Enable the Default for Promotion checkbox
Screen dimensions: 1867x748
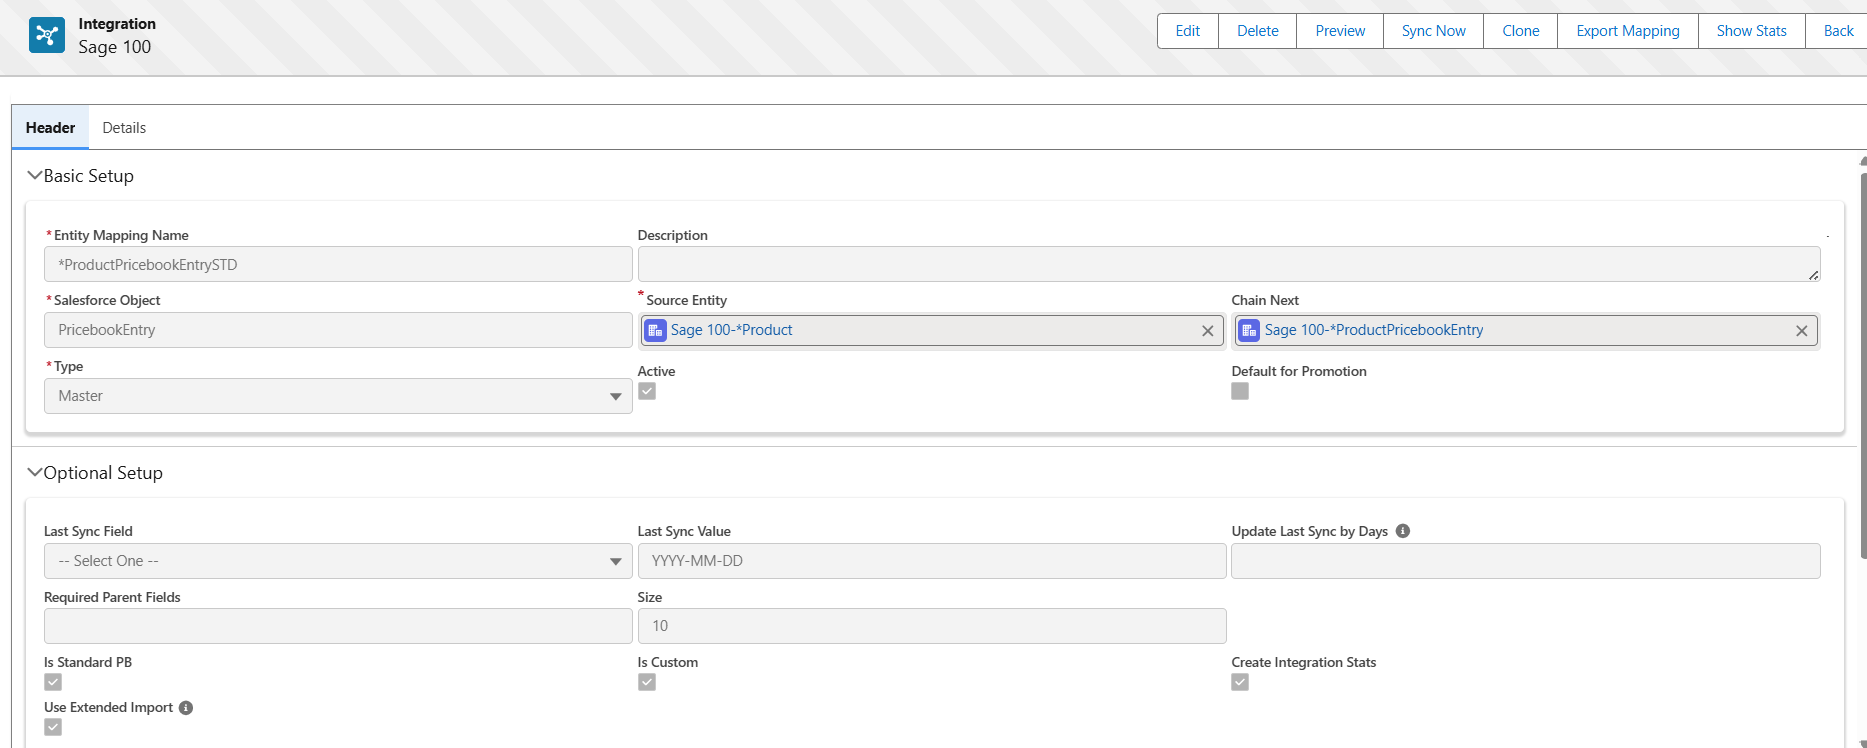(1240, 391)
